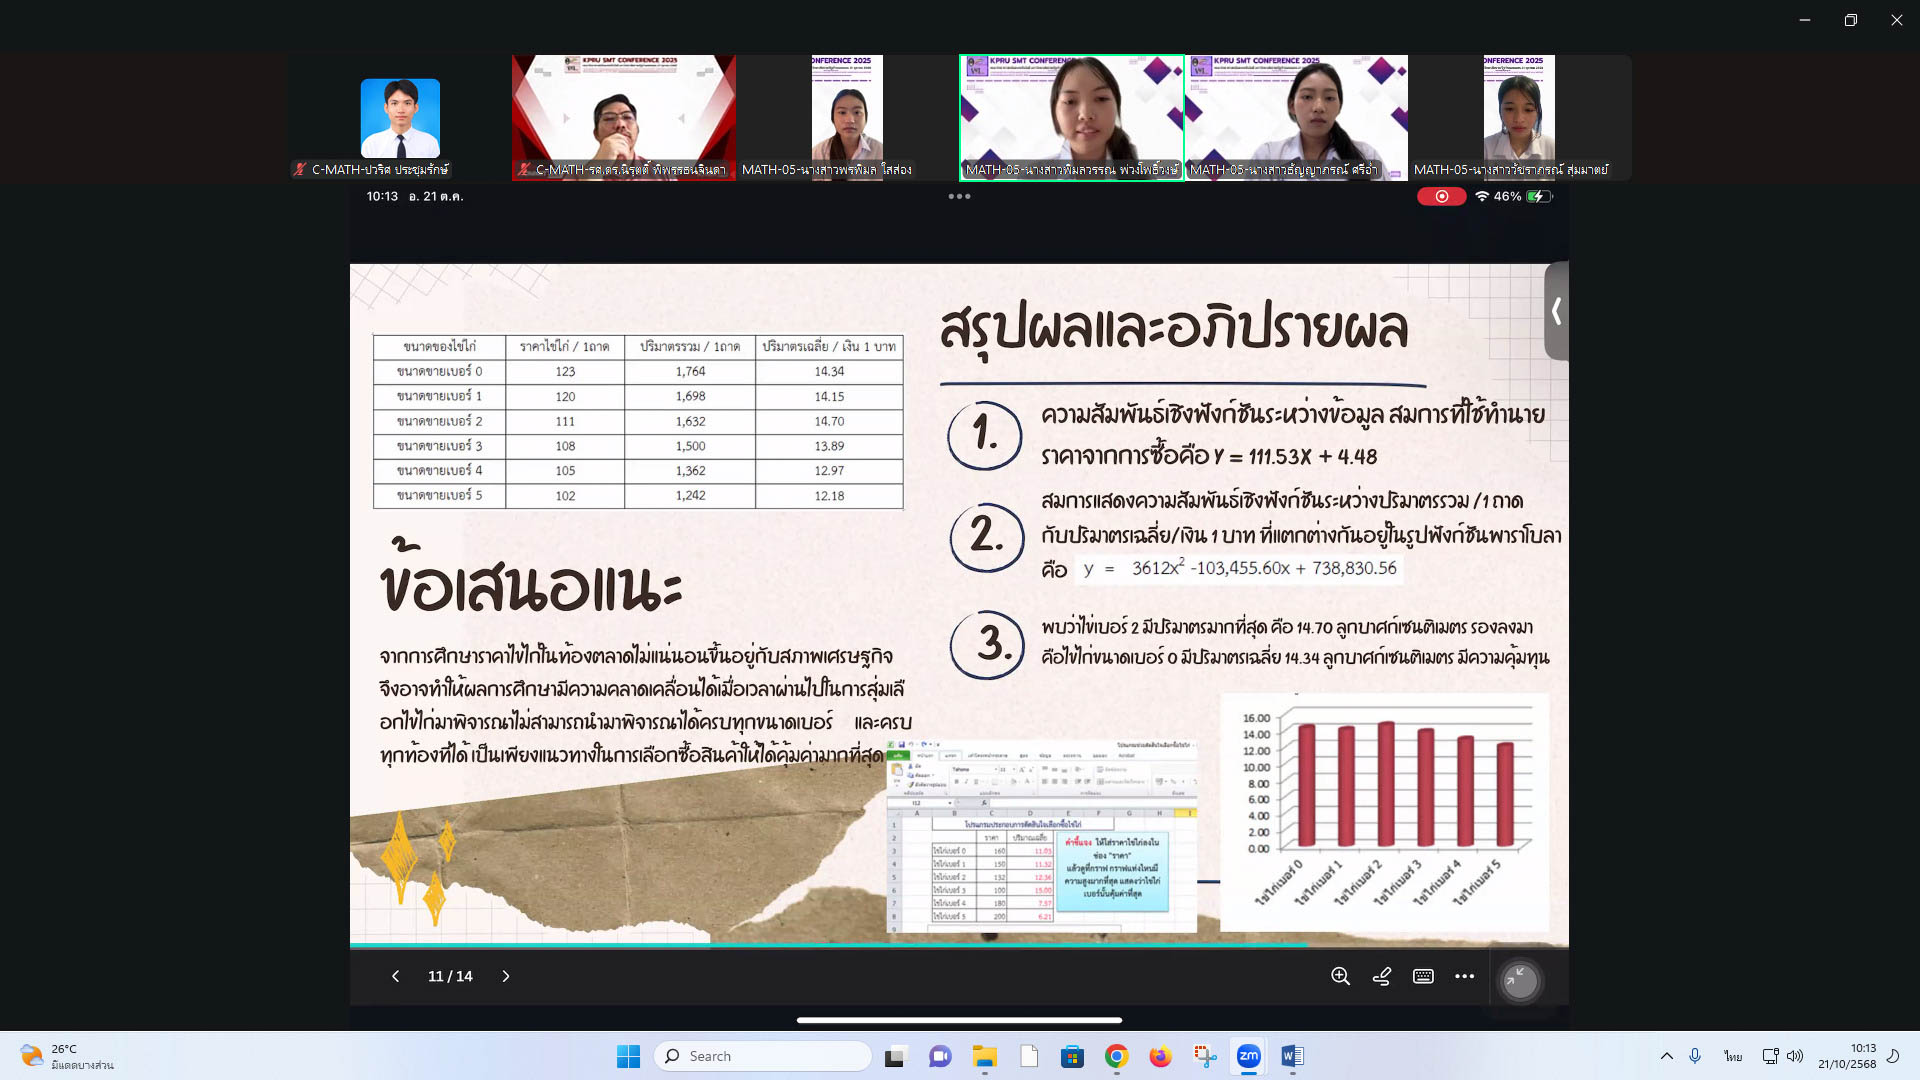
Task: Toggle the volume speaker icon in the tray
Action: 1795,1056
